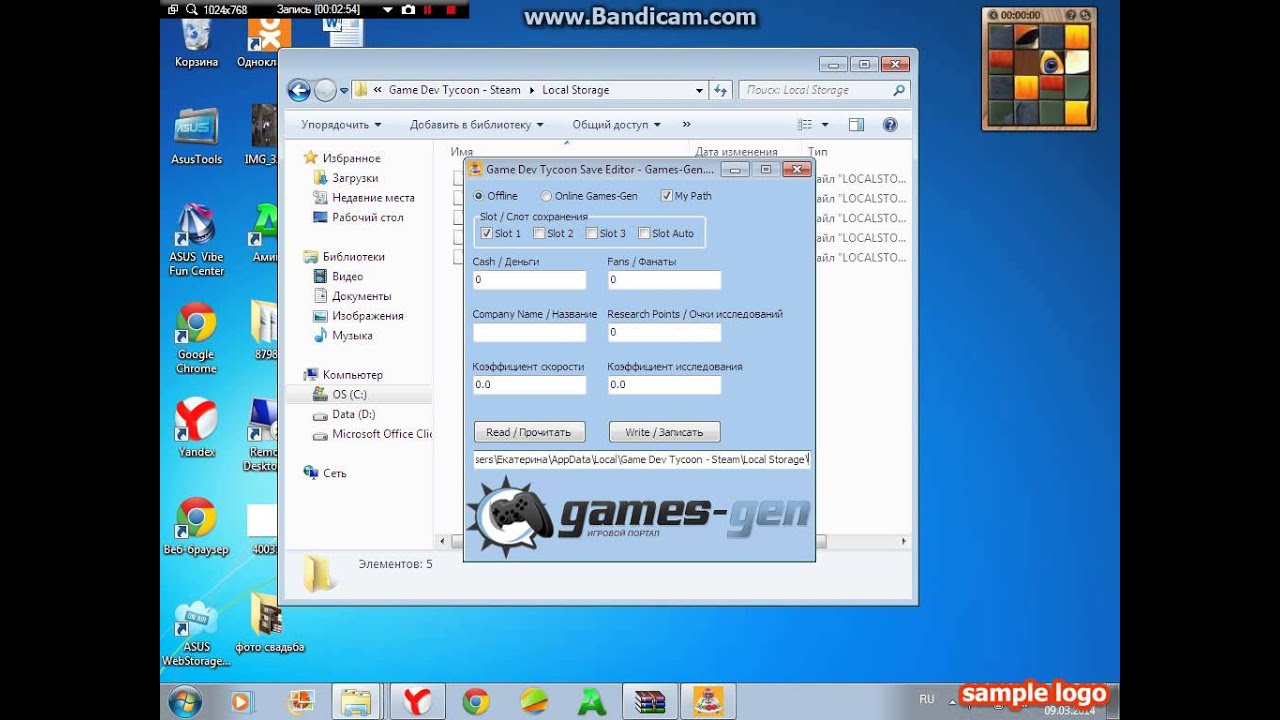Viewport: 1280px width, 720px height.
Task: Change the Explorer view mode icon
Action: (805, 125)
